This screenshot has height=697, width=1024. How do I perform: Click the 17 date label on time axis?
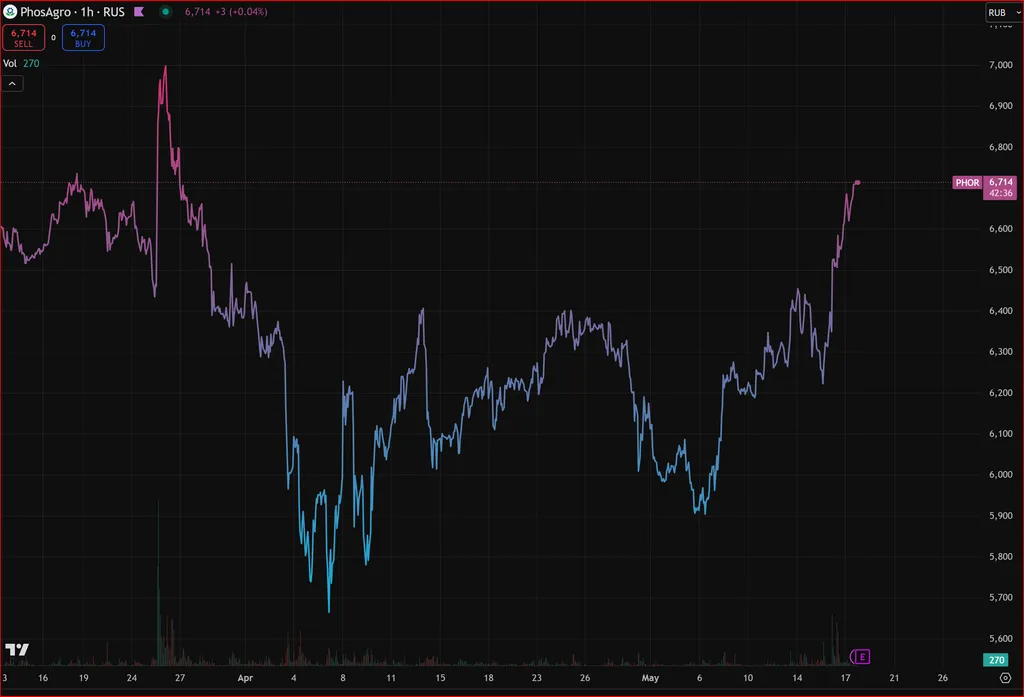(846, 678)
